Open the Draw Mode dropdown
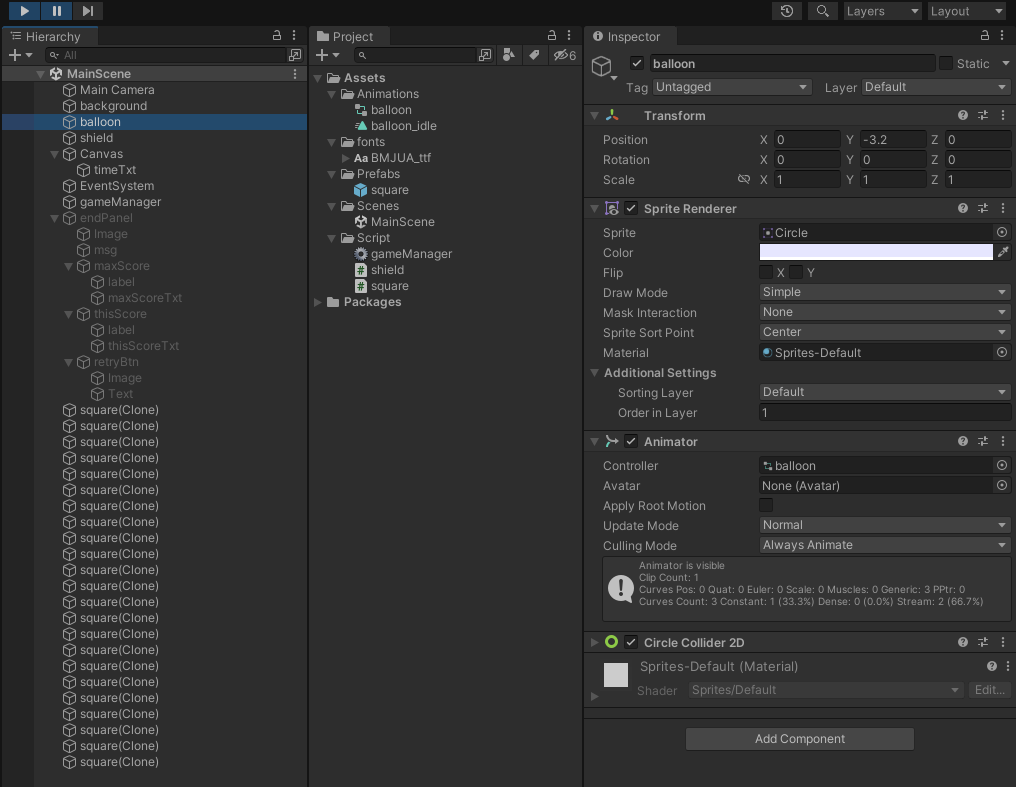 click(884, 292)
